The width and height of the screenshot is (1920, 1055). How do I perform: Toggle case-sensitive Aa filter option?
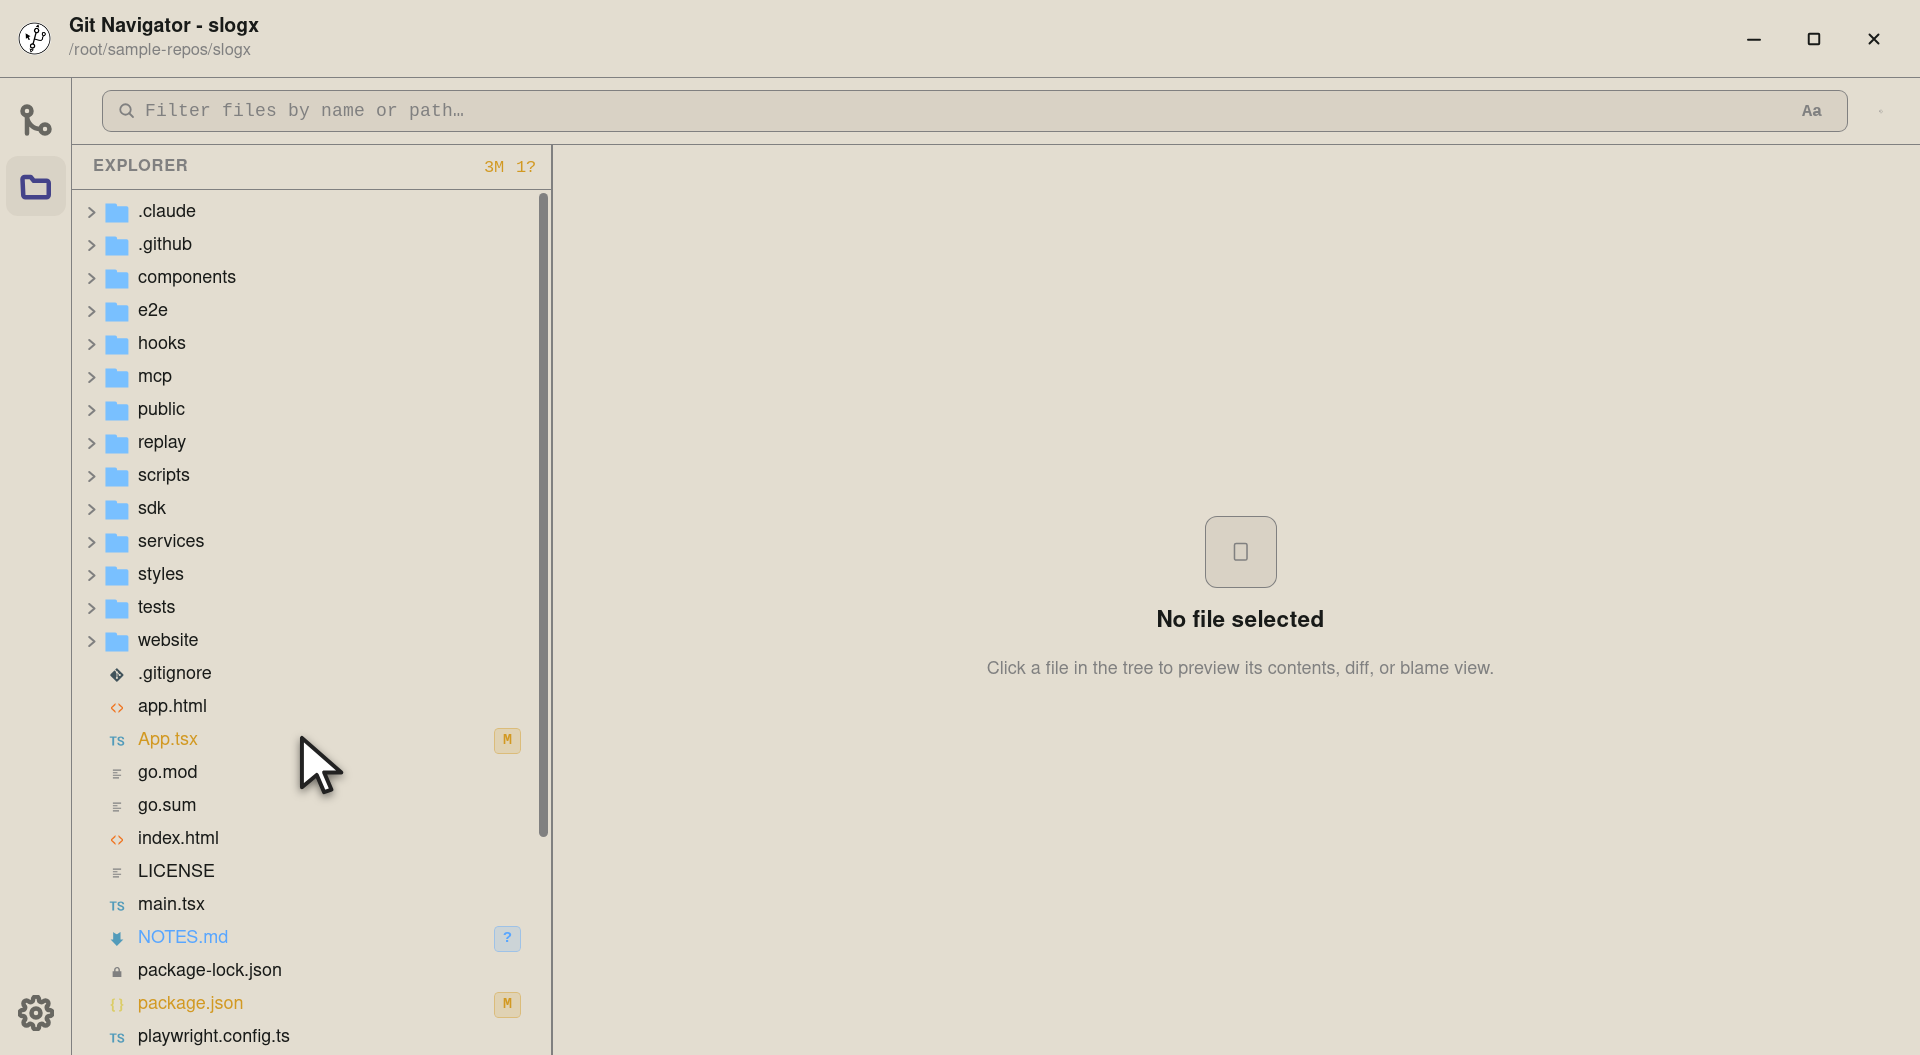[x=1812, y=111]
